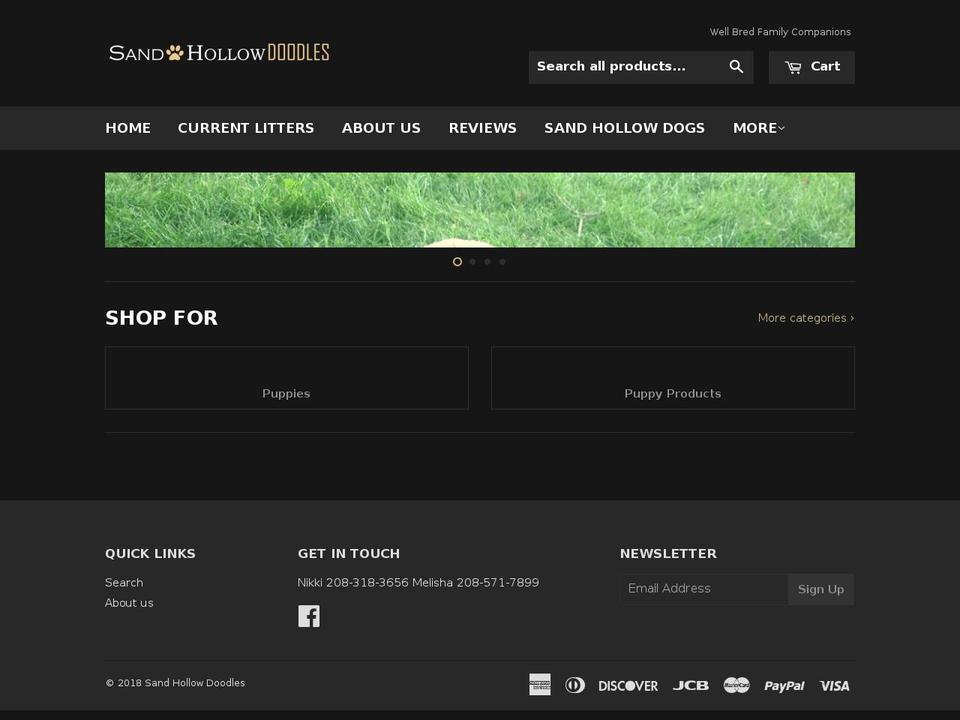Screen dimensions: 960x720
Task: Expand the More dropdown menu
Action: coord(759,128)
